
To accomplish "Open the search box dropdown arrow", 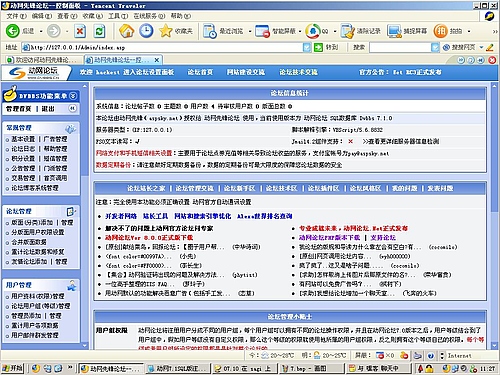I will click(x=435, y=47).
